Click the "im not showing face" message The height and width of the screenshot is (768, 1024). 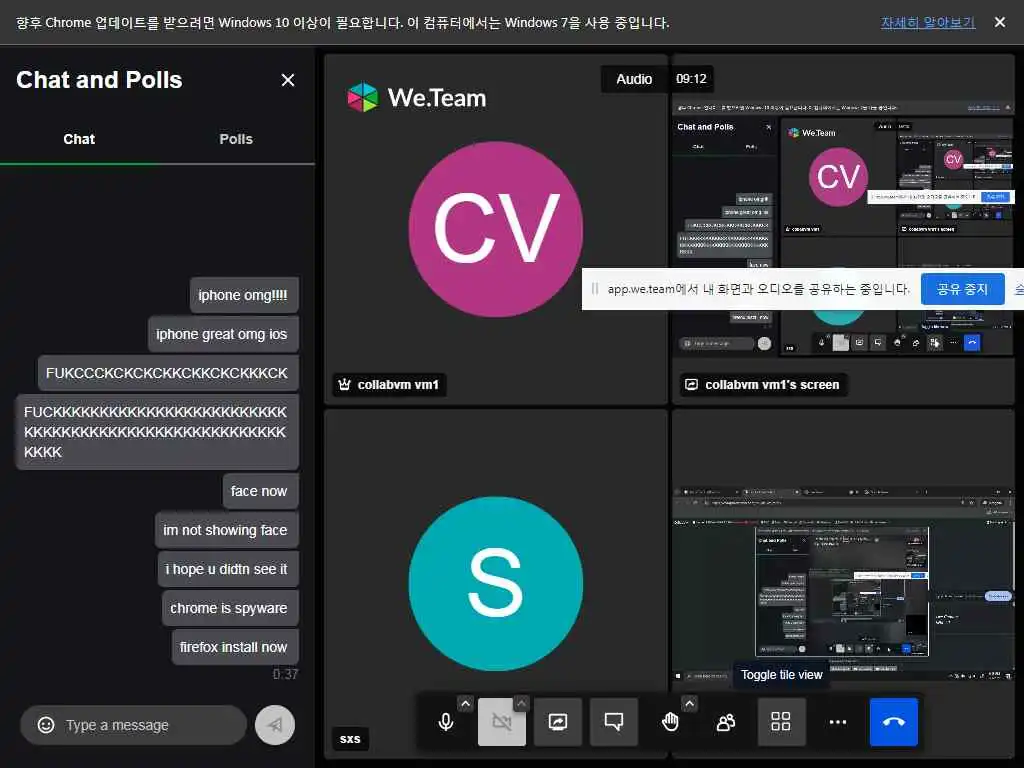pos(227,530)
